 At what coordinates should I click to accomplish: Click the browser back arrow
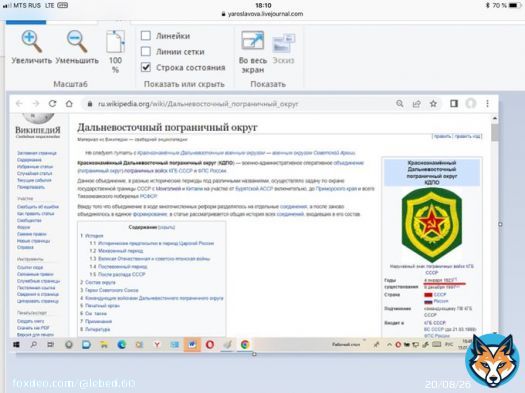point(19,104)
